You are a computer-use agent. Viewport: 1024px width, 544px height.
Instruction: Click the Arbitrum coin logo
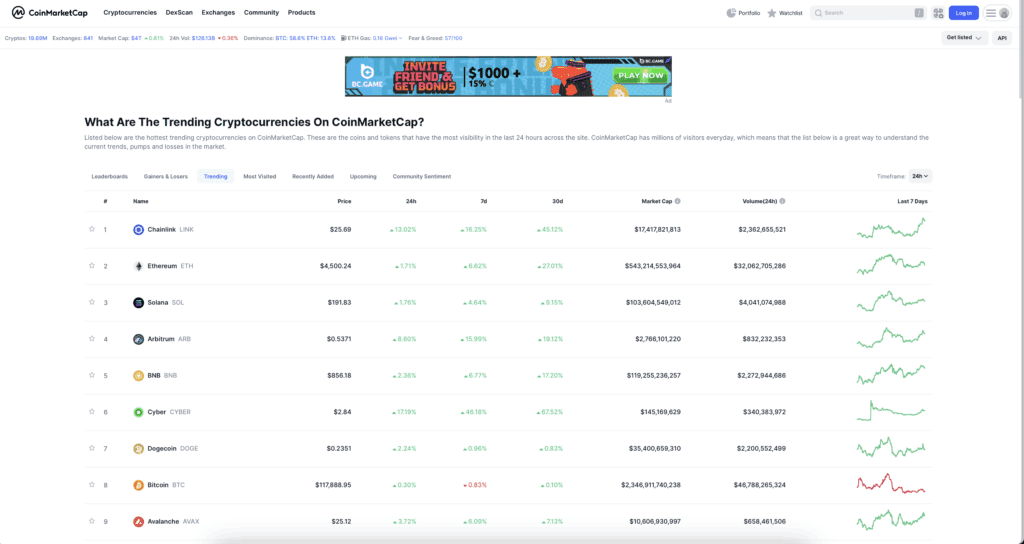[138, 340]
